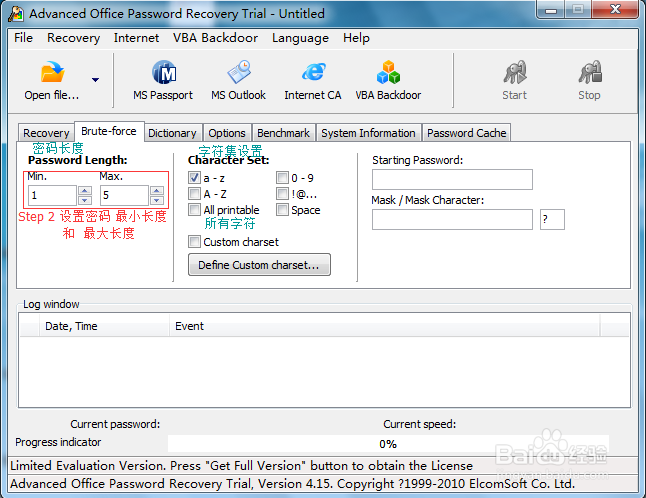Enable the !@... special characters checkbox
646x498 pixels.
pyautogui.click(x=282, y=194)
